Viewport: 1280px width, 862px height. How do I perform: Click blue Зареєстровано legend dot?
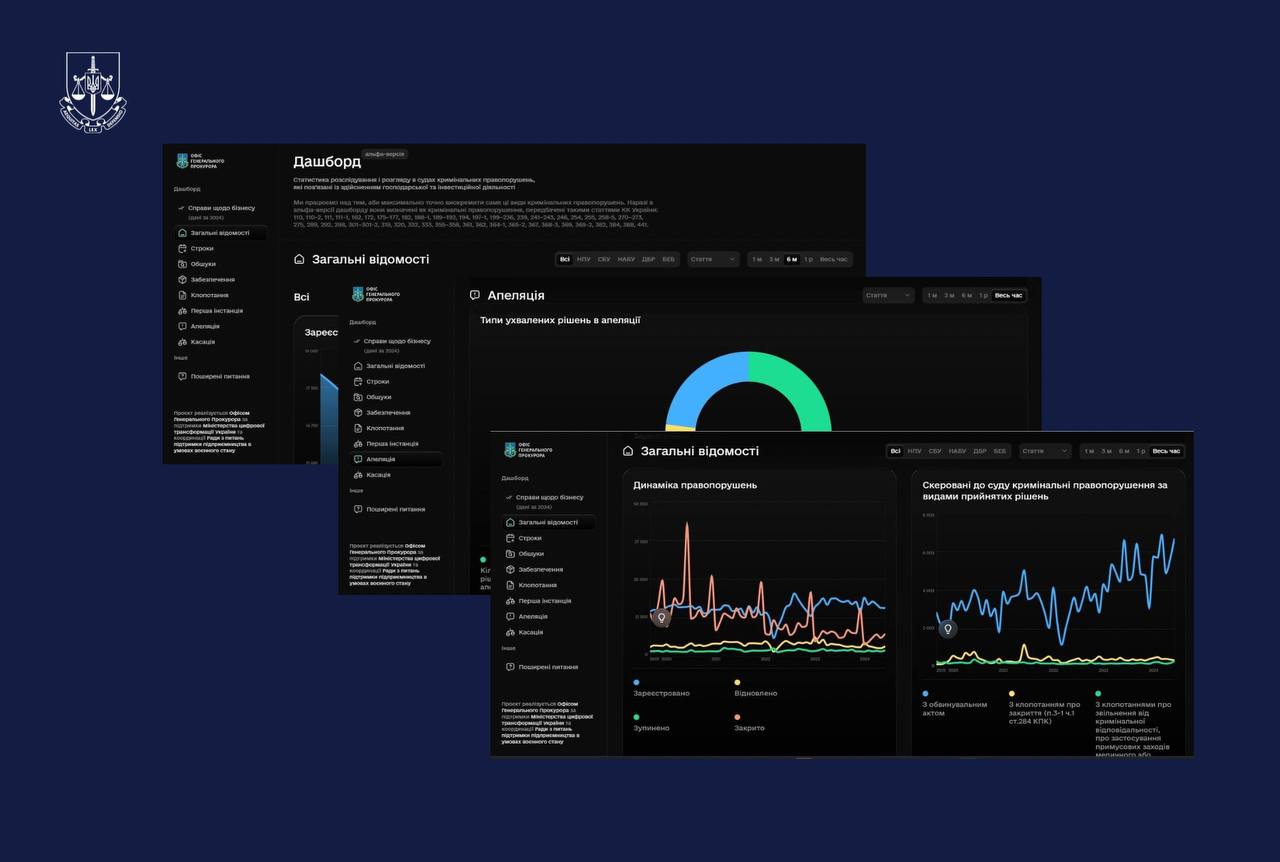point(636,682)
